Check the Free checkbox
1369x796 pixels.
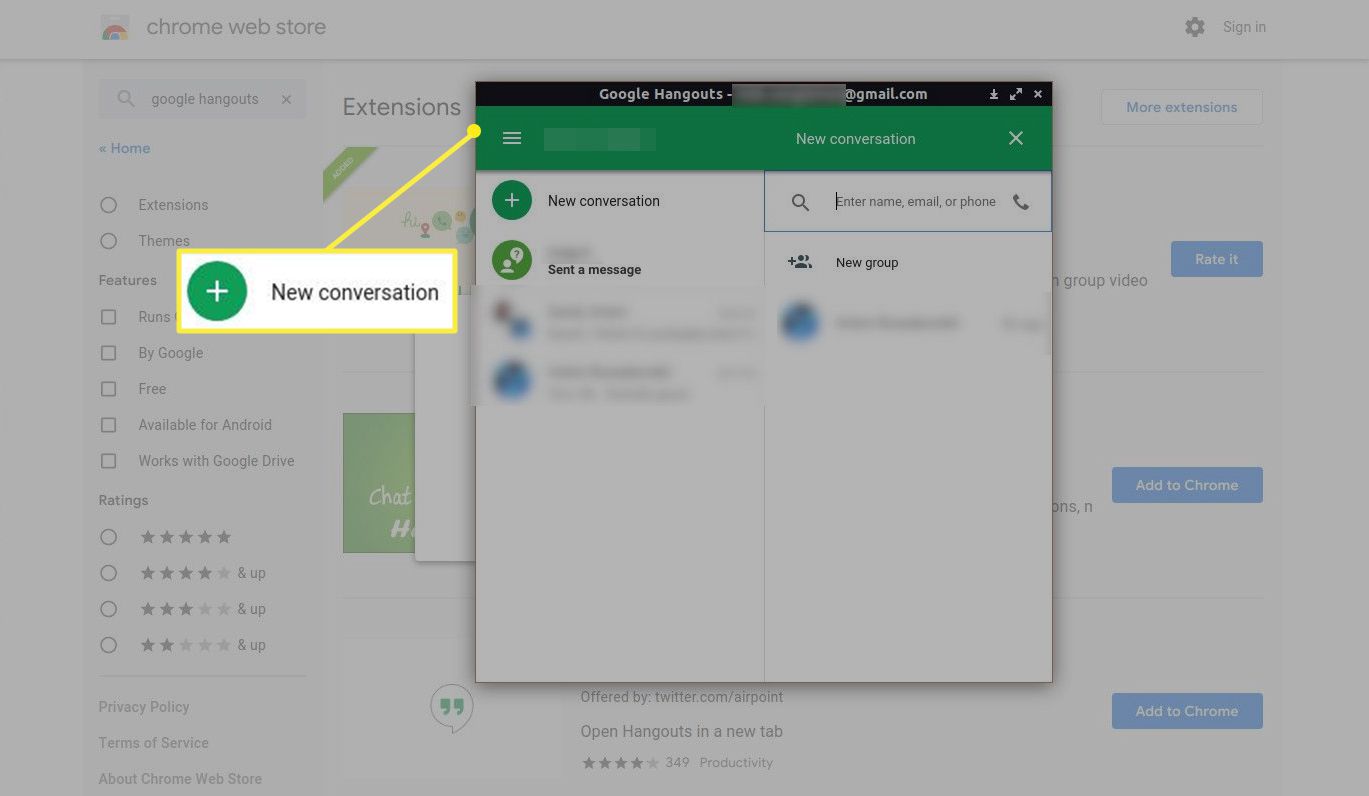coord(108,389)
